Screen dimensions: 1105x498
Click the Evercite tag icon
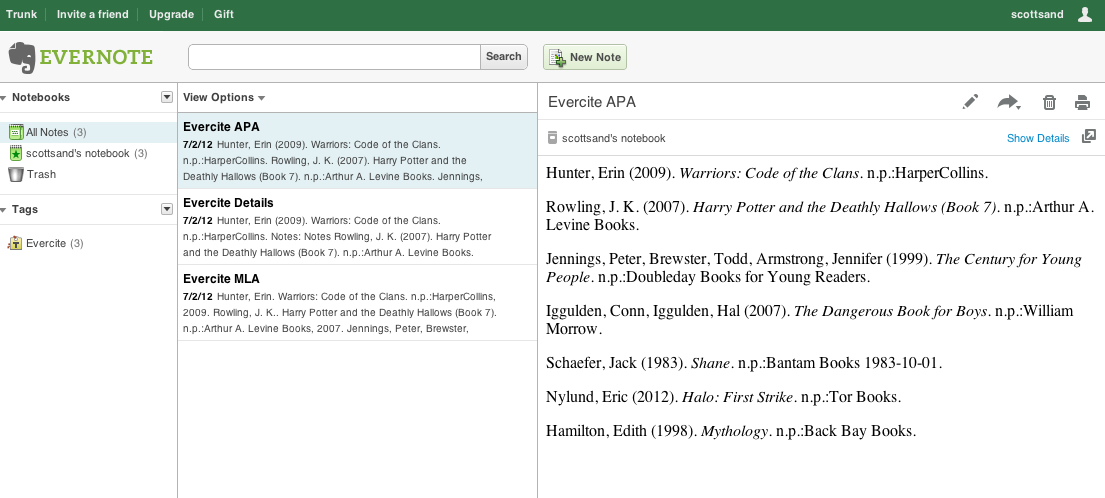pyautogui.click(x=15, y=244)
